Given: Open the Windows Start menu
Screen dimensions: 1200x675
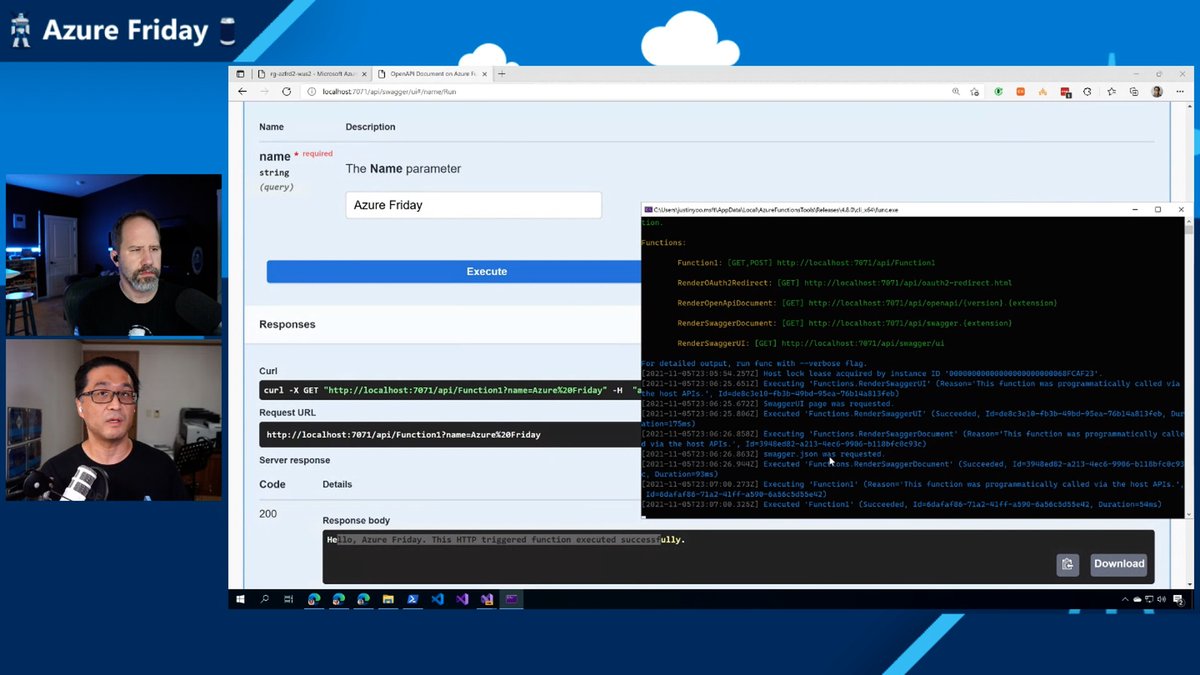Looking at the screenshot, I should pos(240,599).
